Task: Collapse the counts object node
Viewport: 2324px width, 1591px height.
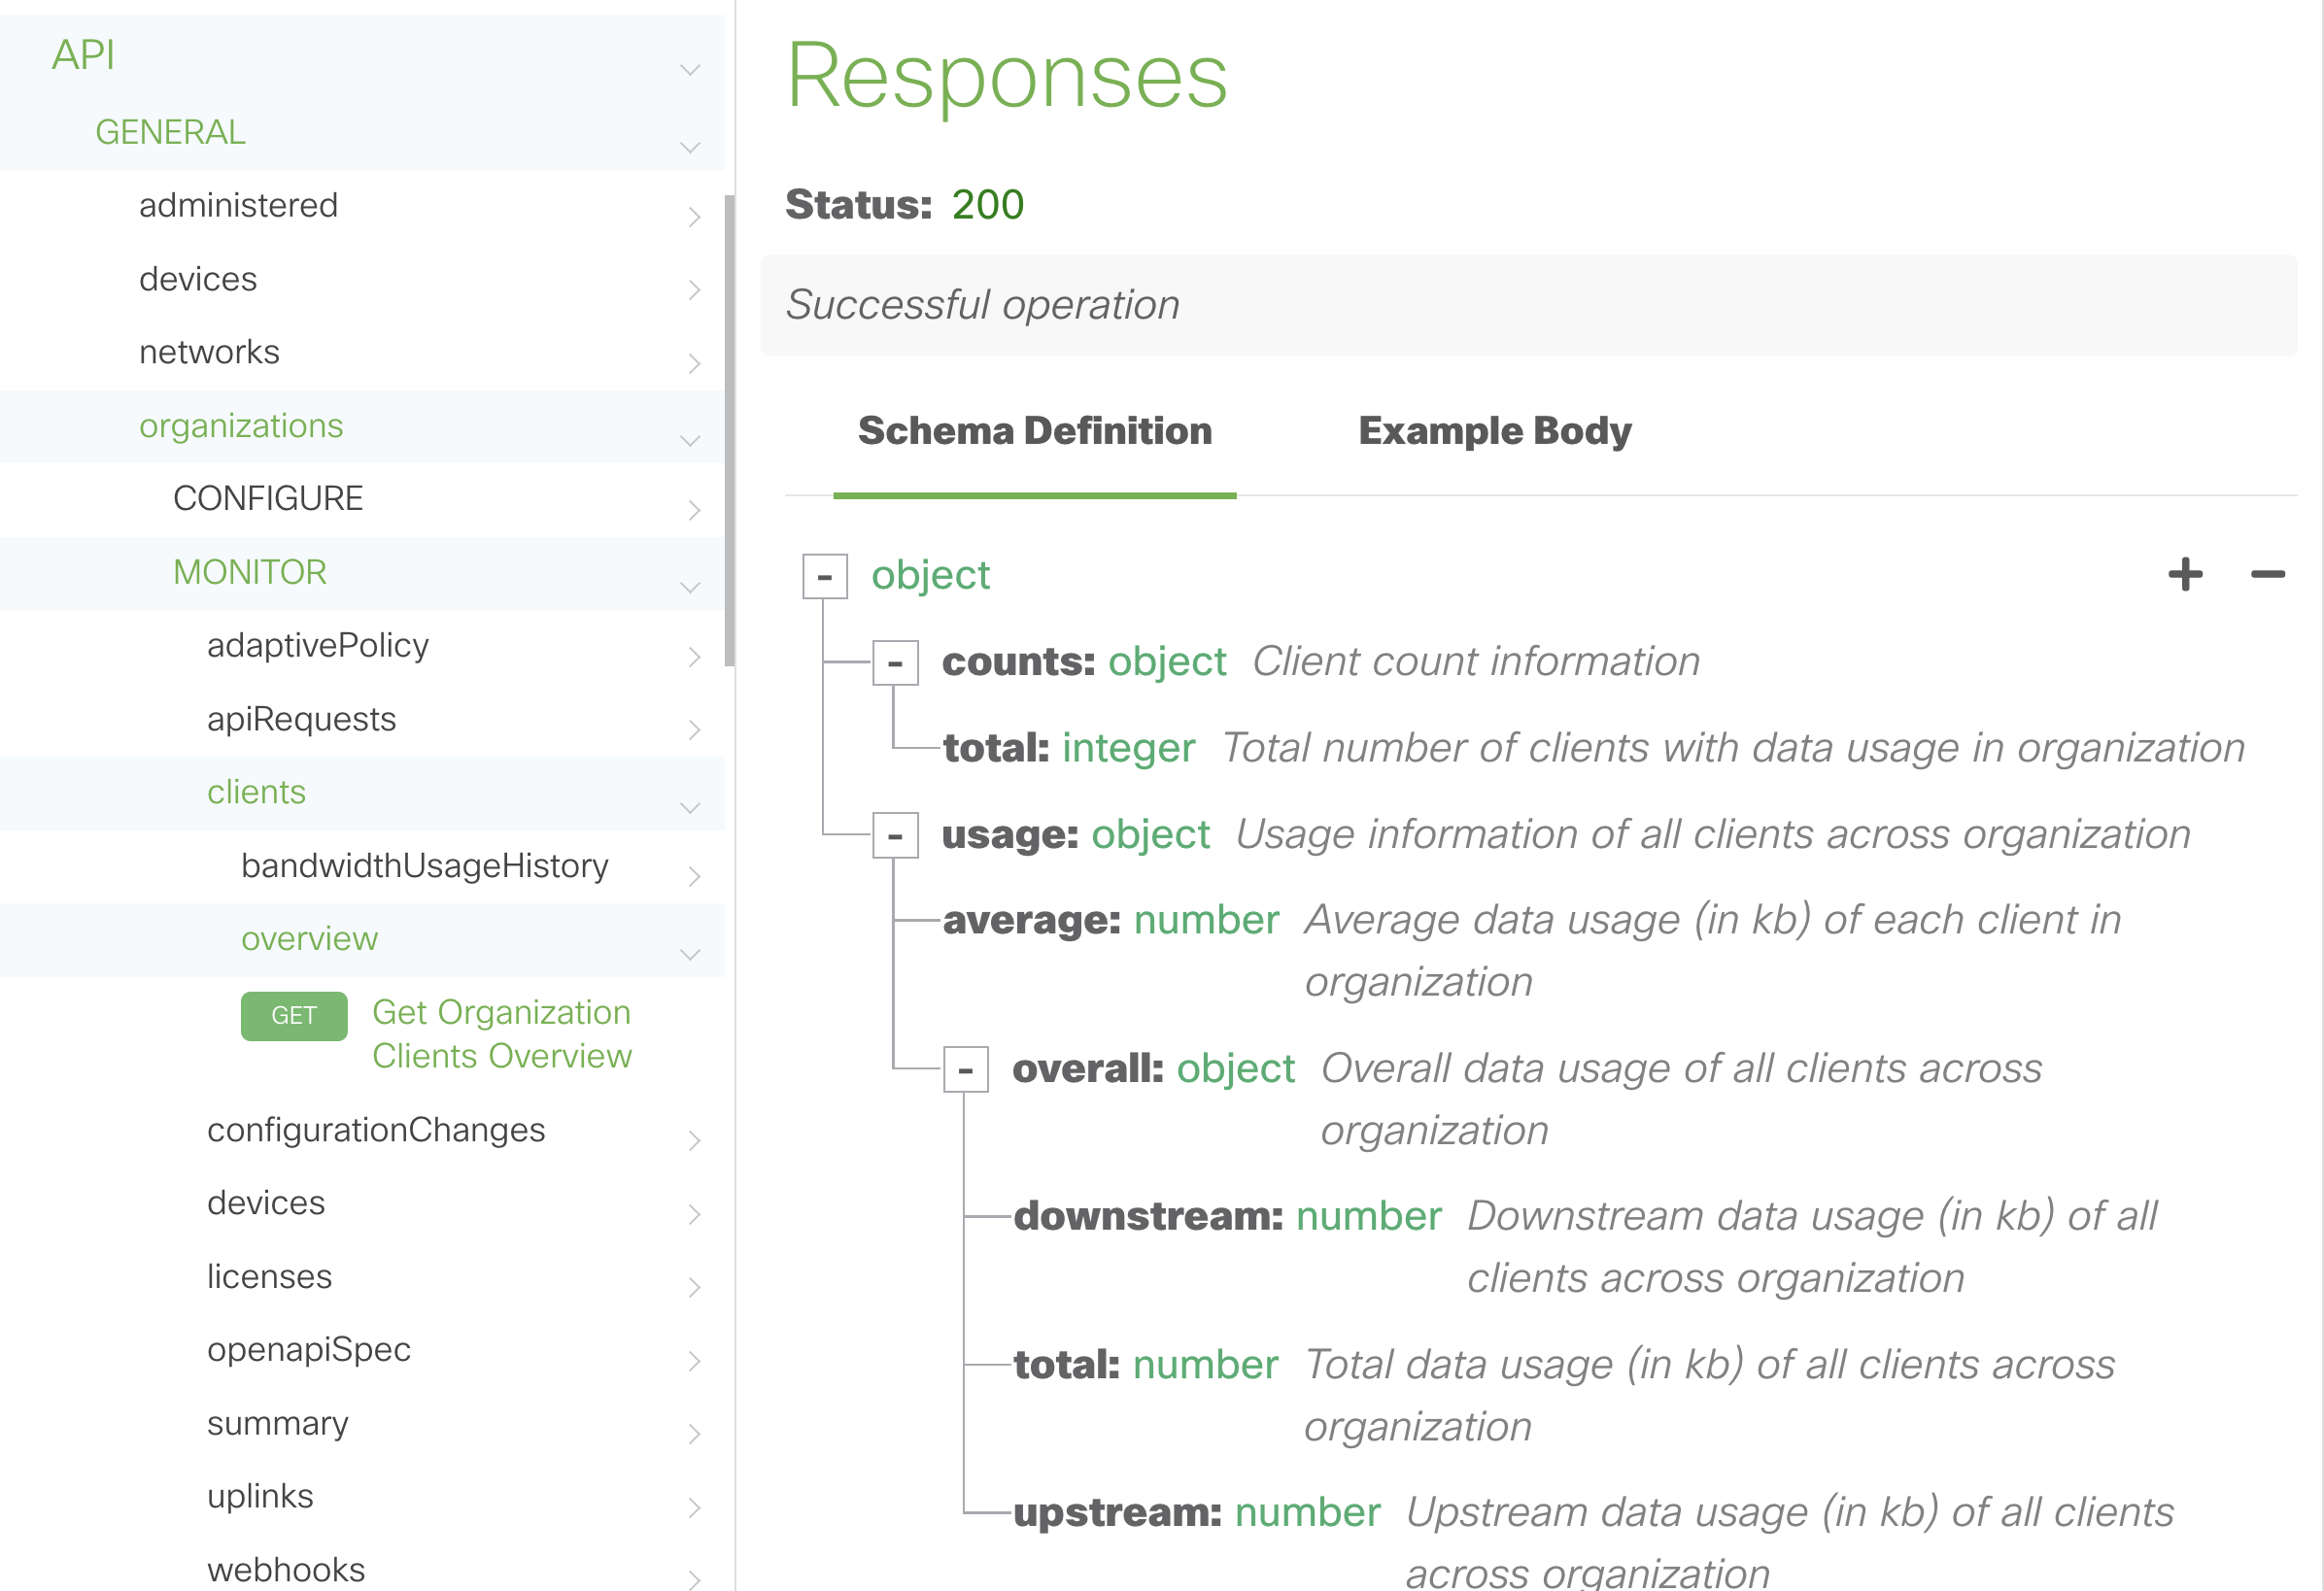Action: [x=895, y=663]
